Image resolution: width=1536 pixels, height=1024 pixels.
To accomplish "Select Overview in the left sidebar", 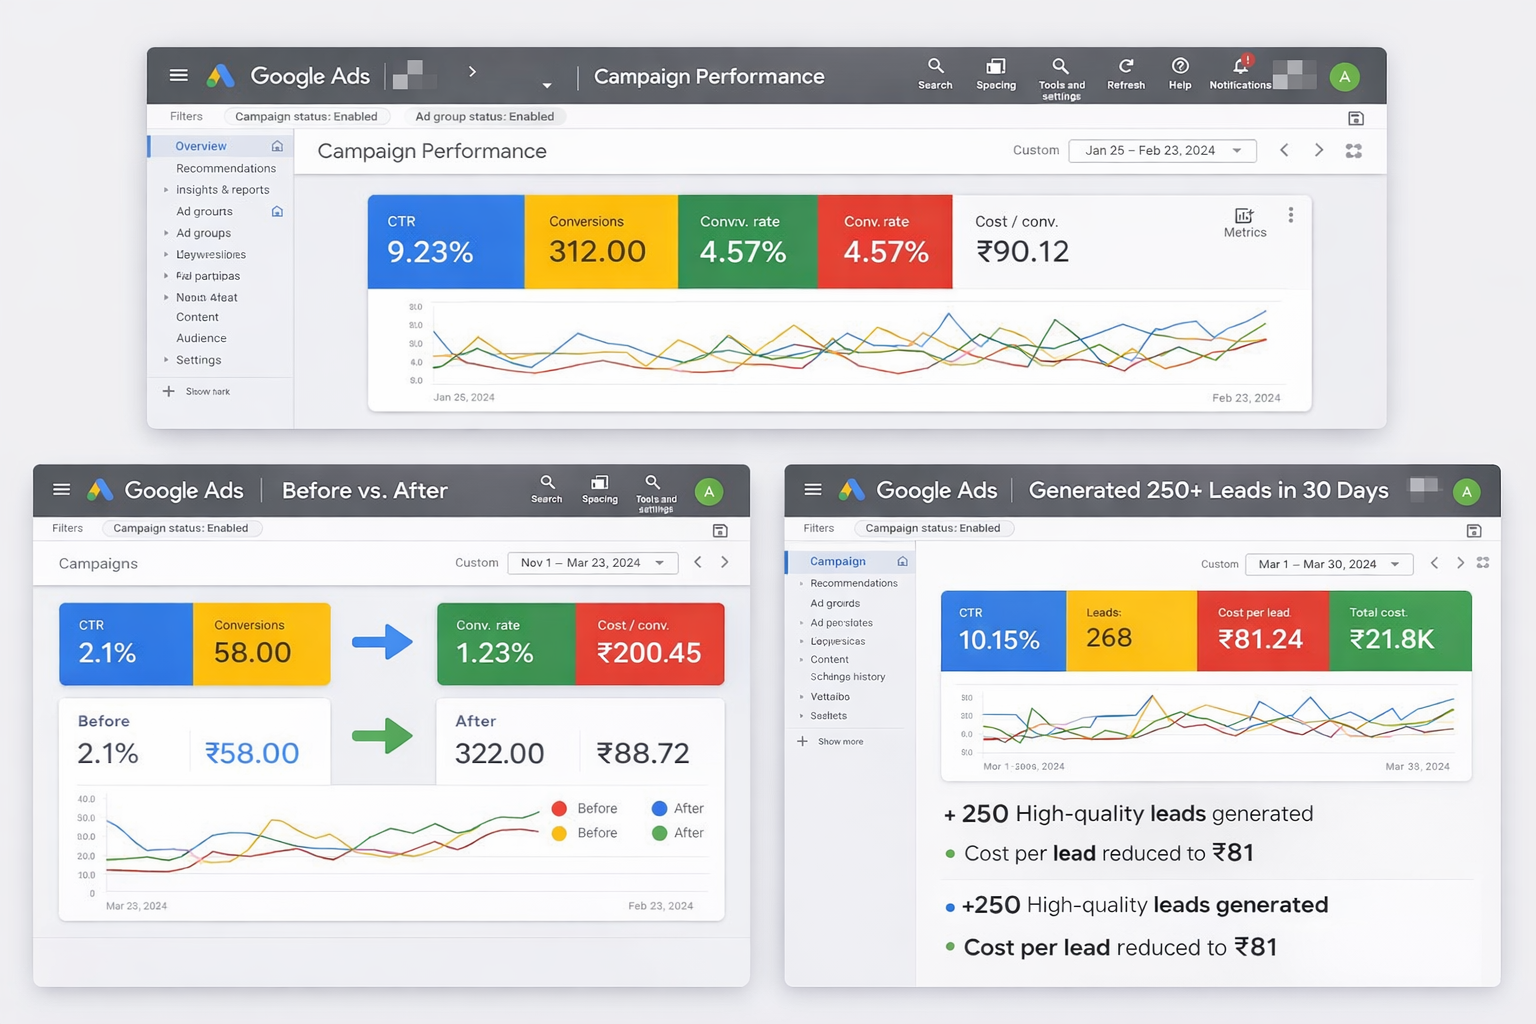I will click(x=201, y=146).
